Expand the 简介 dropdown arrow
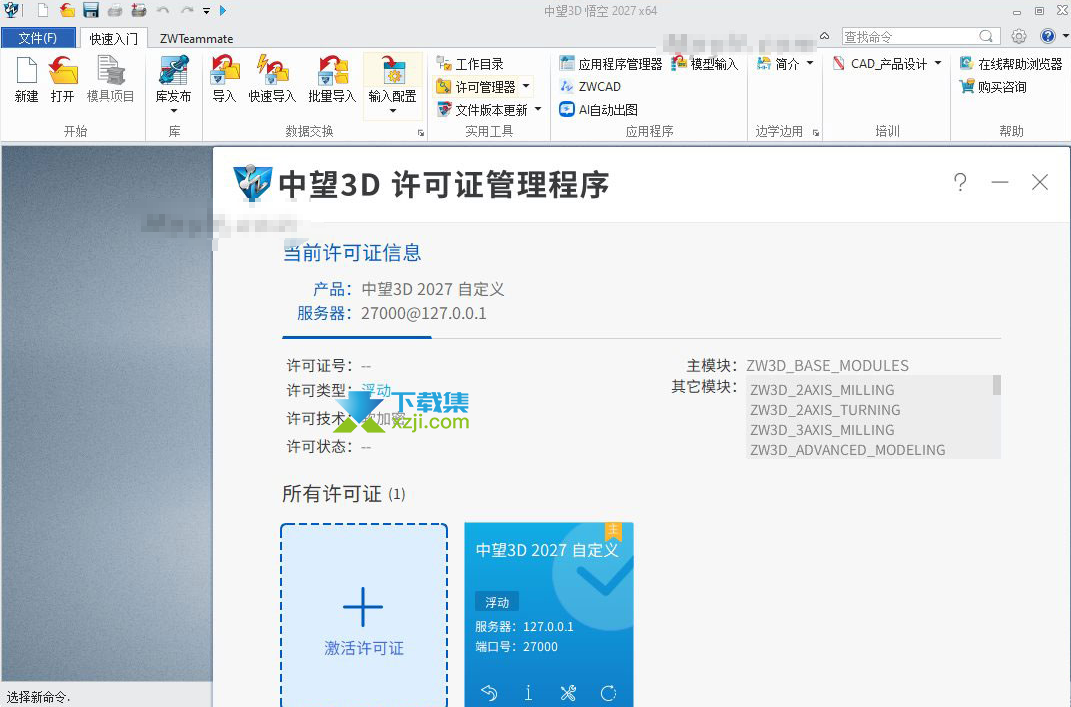Screen dimensions: 1071x707 pos(810,64)
